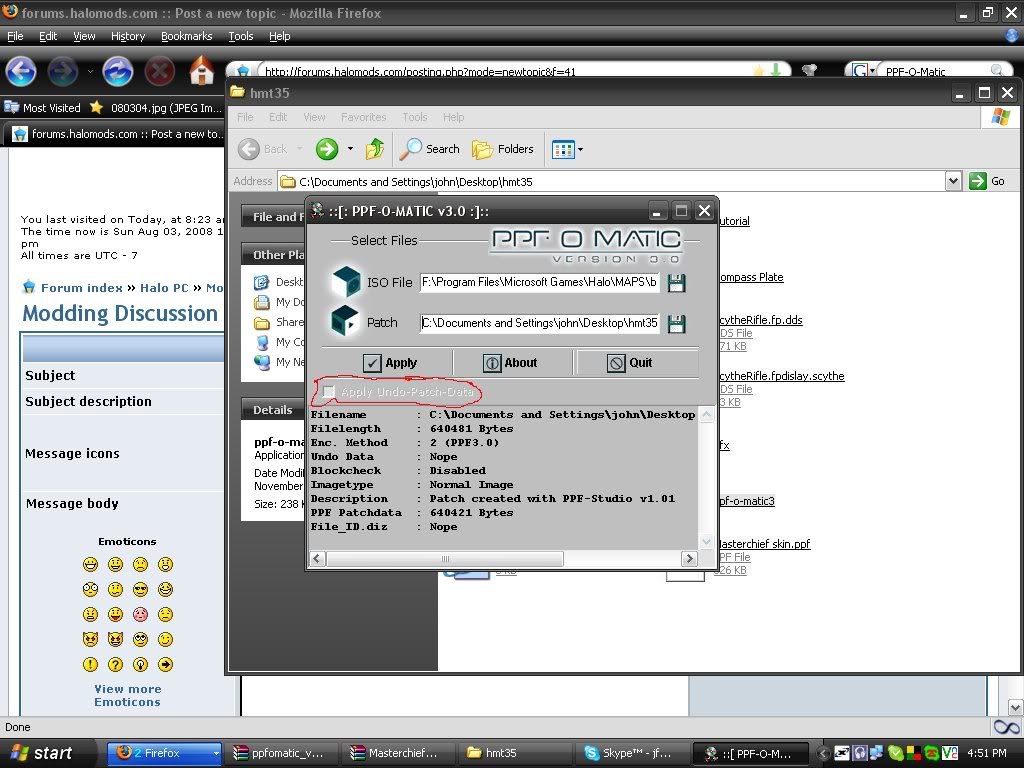Open the Firefox View menu
This screenshot has height=768, width=1024.
click(x=84, y=36)
